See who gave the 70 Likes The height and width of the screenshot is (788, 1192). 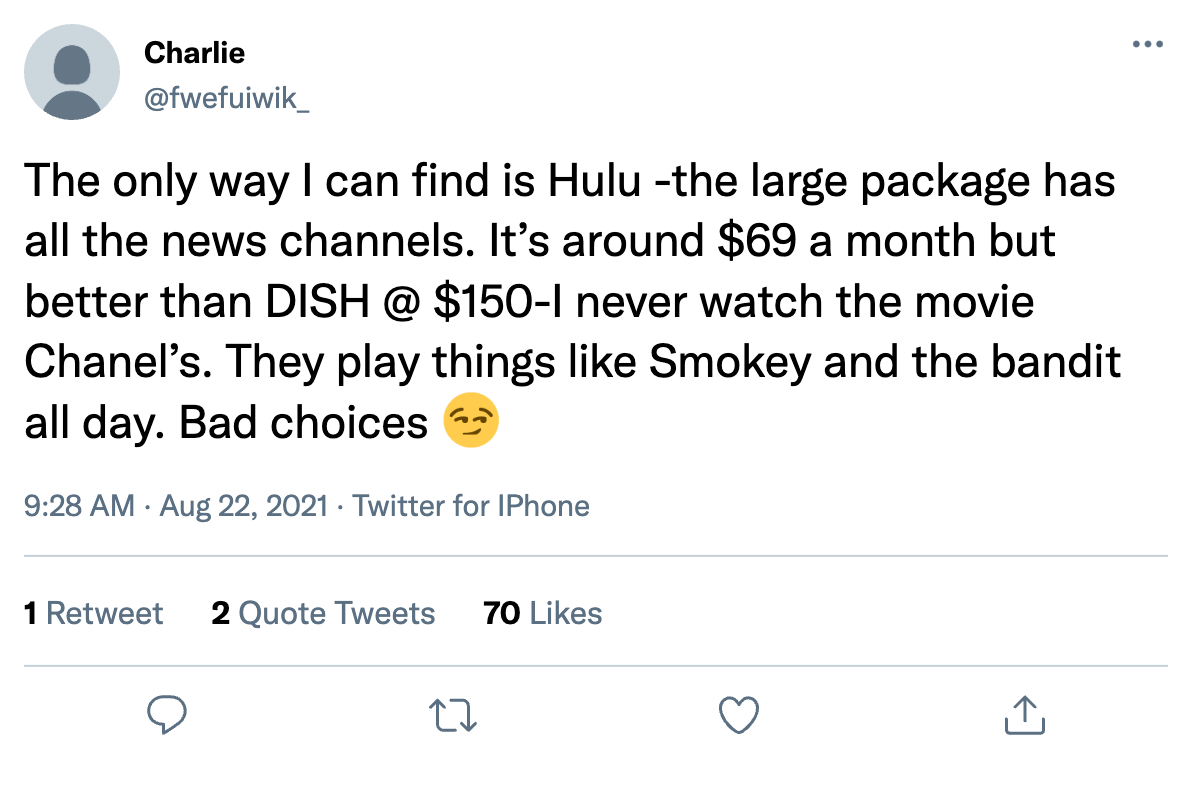click(x=542, y=613)
